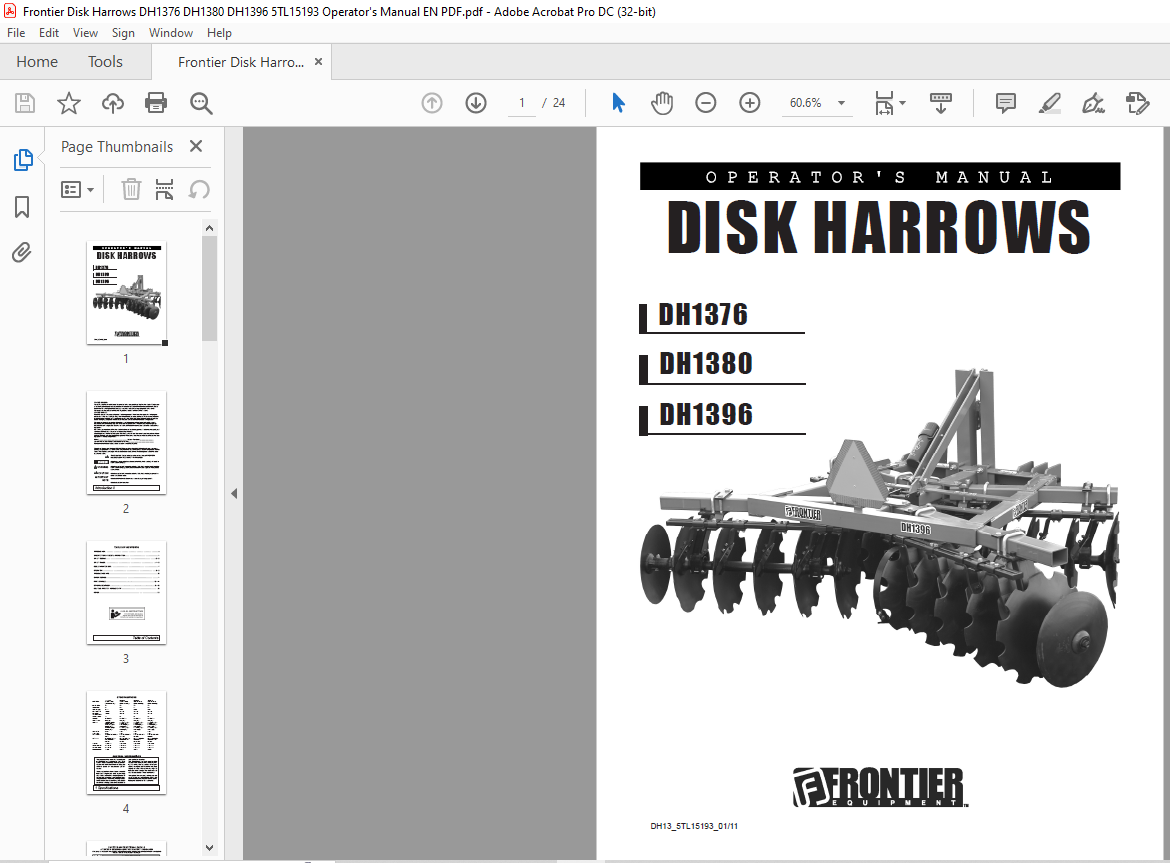Screen dimensions: 1170x863
Task: Print the document with printer icon
Action: 156,103
